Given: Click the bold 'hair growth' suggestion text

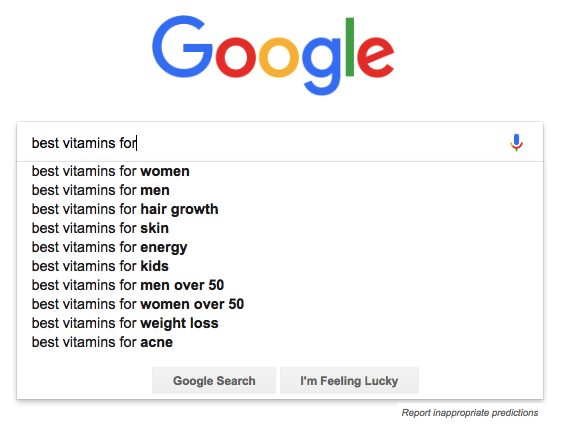Looking at the screenshot, I should [x=179, y=209].
